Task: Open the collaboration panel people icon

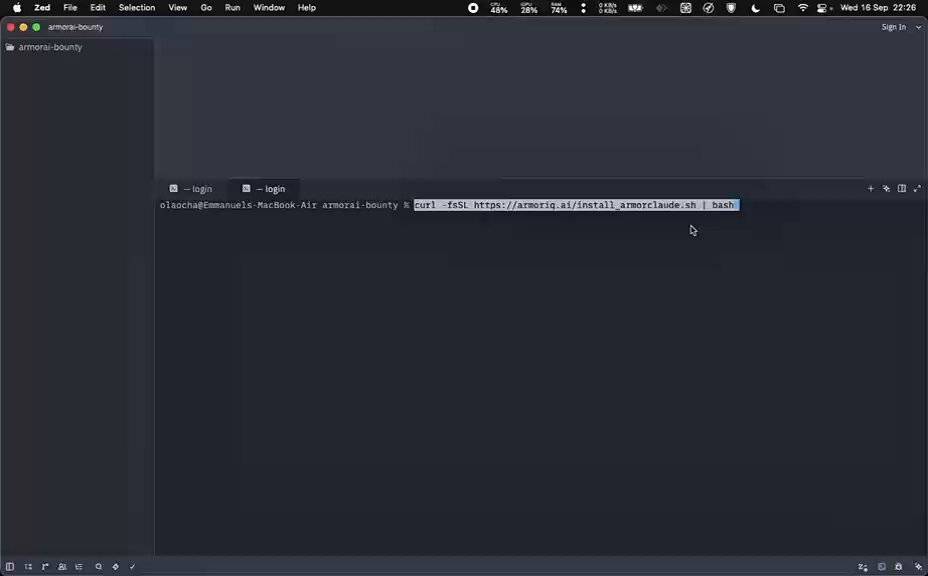Action: pos(62,567)
